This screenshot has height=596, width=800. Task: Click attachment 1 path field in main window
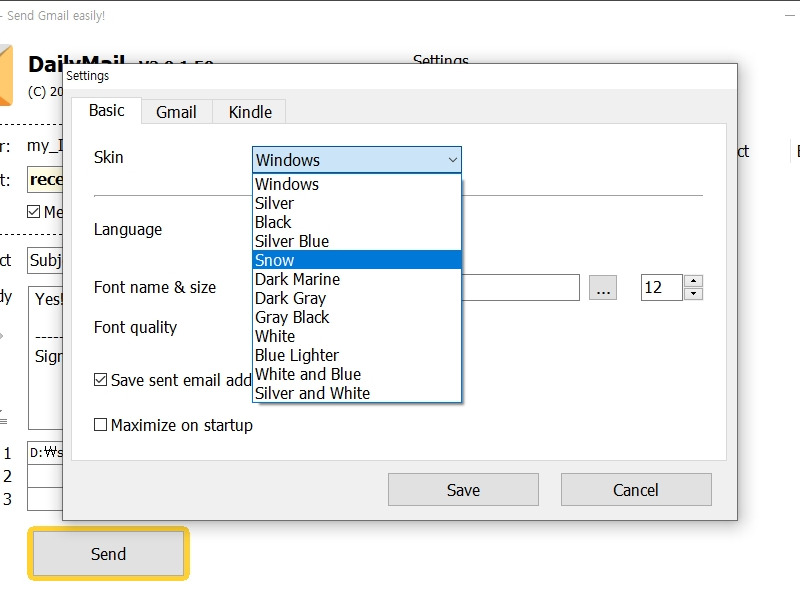45,452
